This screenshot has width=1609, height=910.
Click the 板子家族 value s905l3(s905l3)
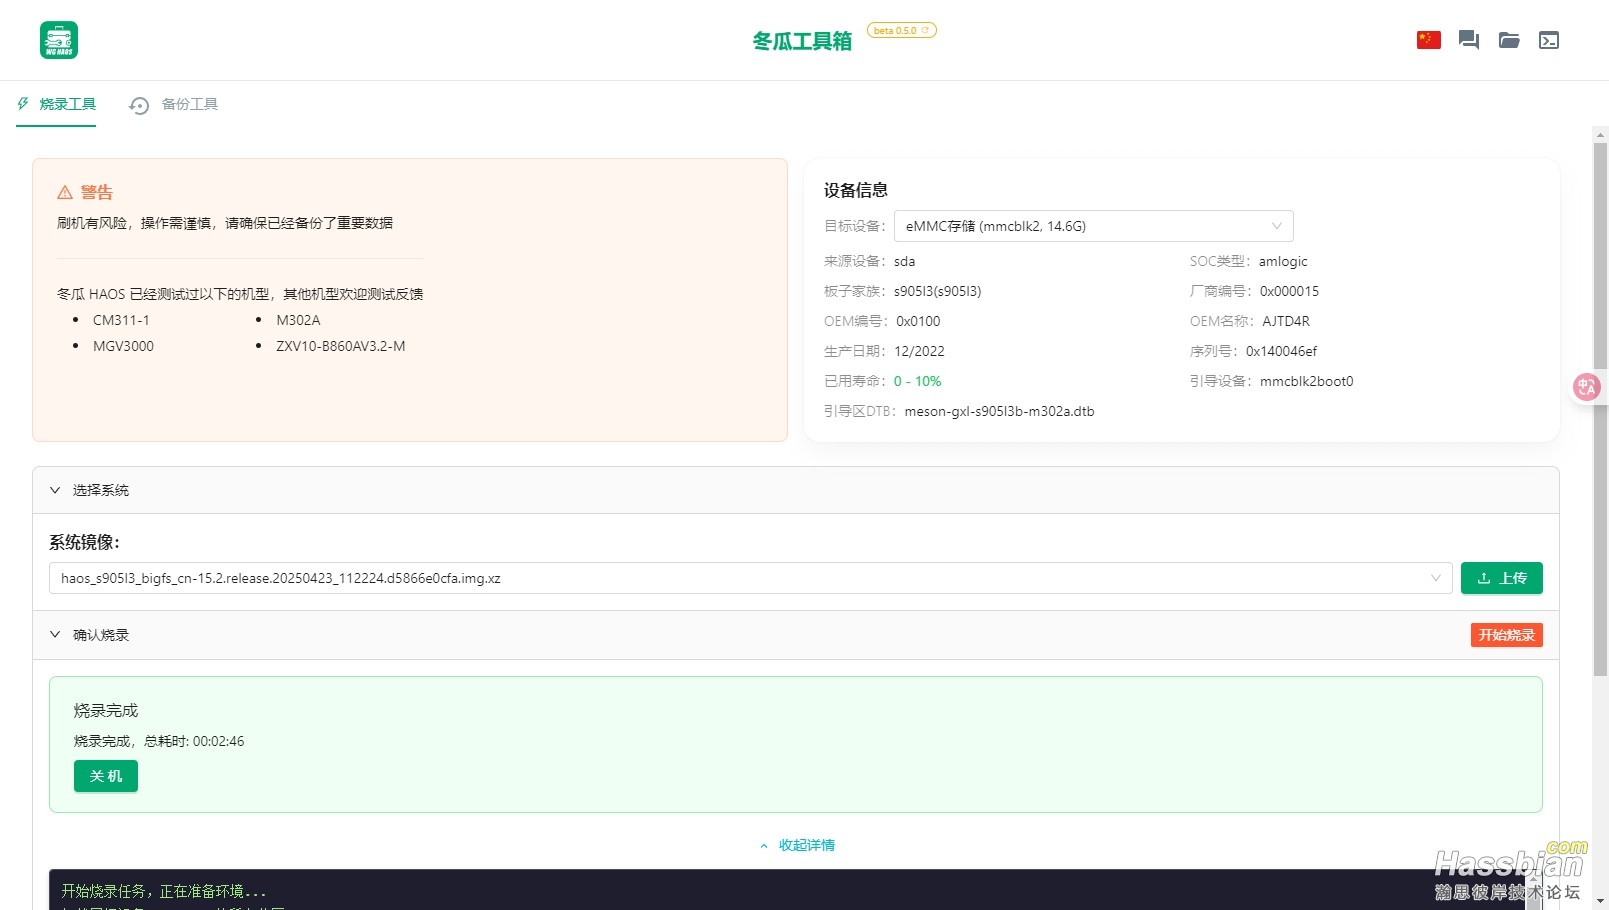pyautogui.click(x=938, y=291)
